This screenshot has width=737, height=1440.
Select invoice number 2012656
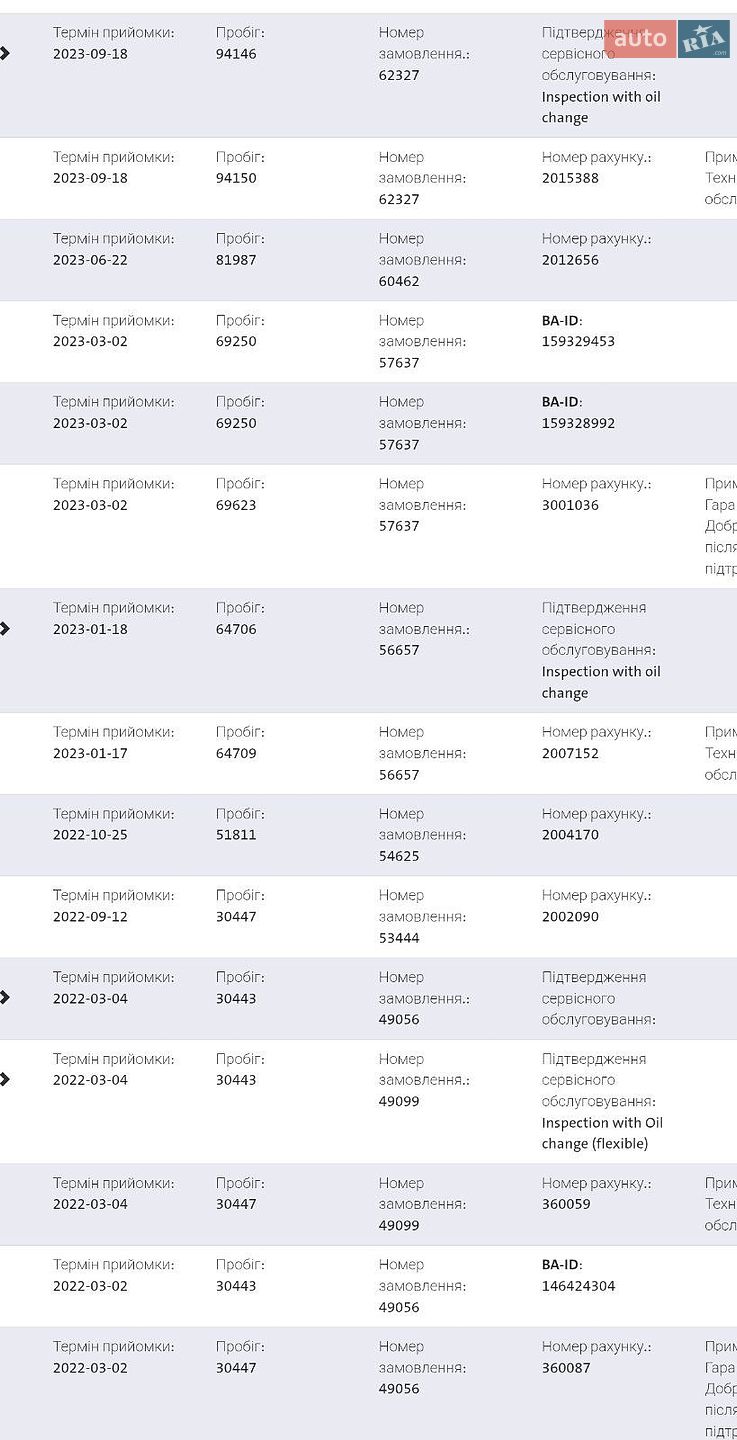(x=570, y=260)
